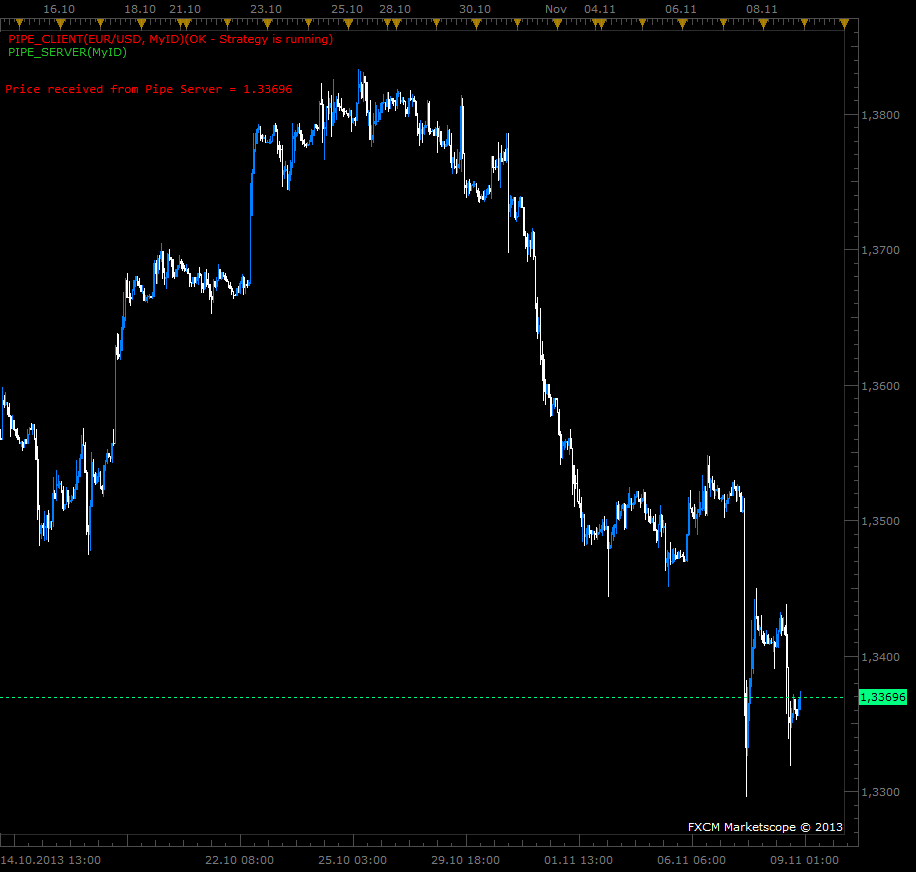Click the orange day marker beneath Nov label
Viewport: 916px width, 872px height.
pyautogui.click(x=557, y=24)
